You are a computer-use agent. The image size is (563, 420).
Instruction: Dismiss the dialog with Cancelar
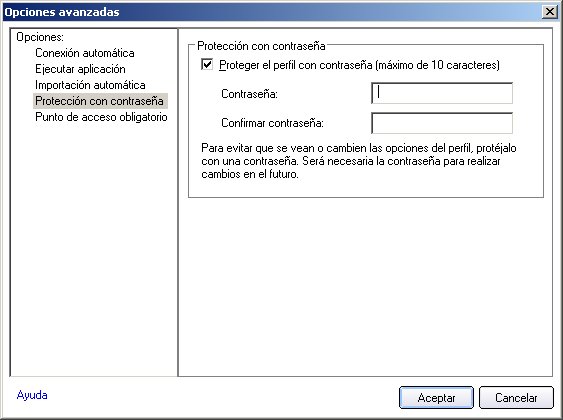tap(516, 397)
